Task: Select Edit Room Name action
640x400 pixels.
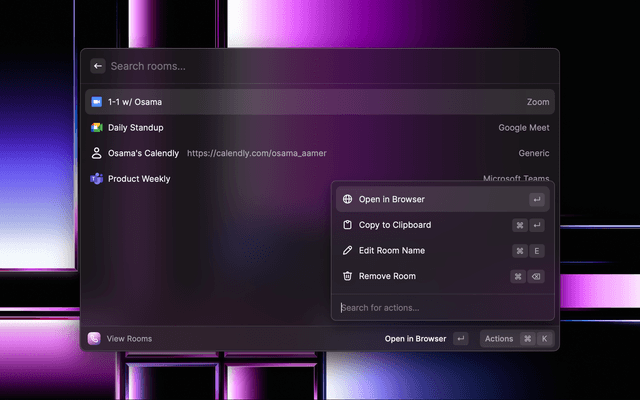Action: 393,250
